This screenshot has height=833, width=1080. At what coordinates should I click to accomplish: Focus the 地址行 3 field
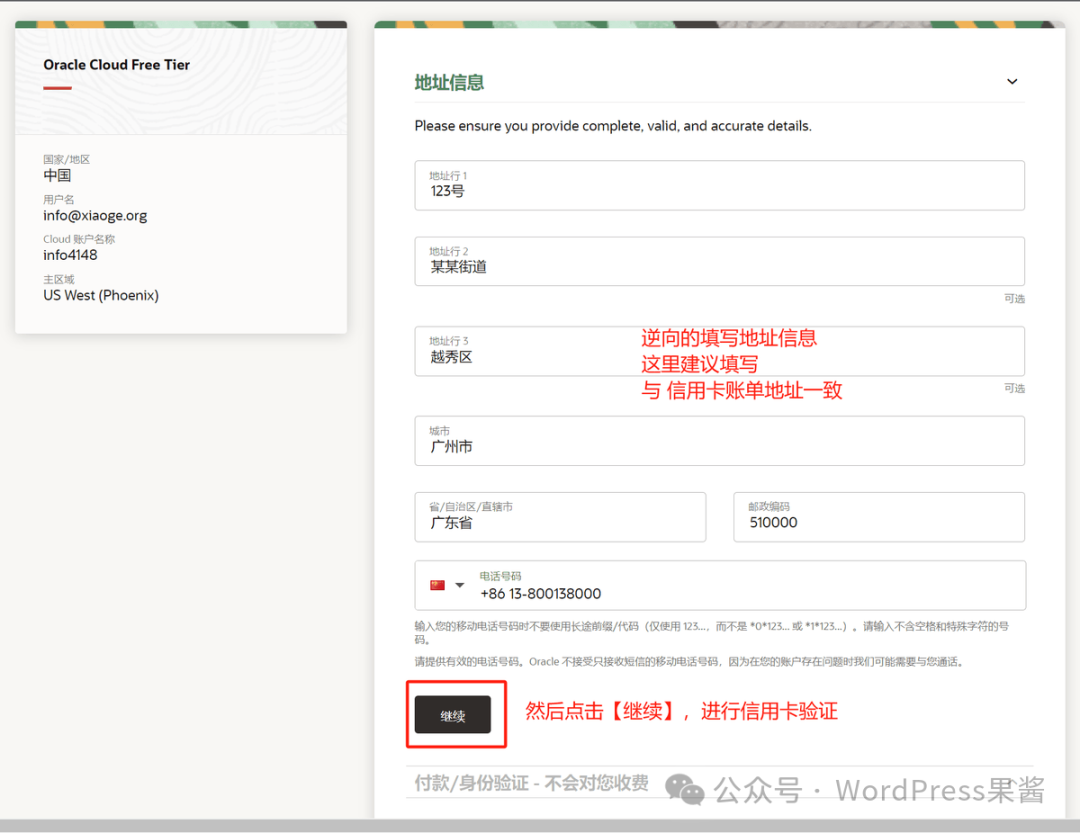(x=719, y=351)
